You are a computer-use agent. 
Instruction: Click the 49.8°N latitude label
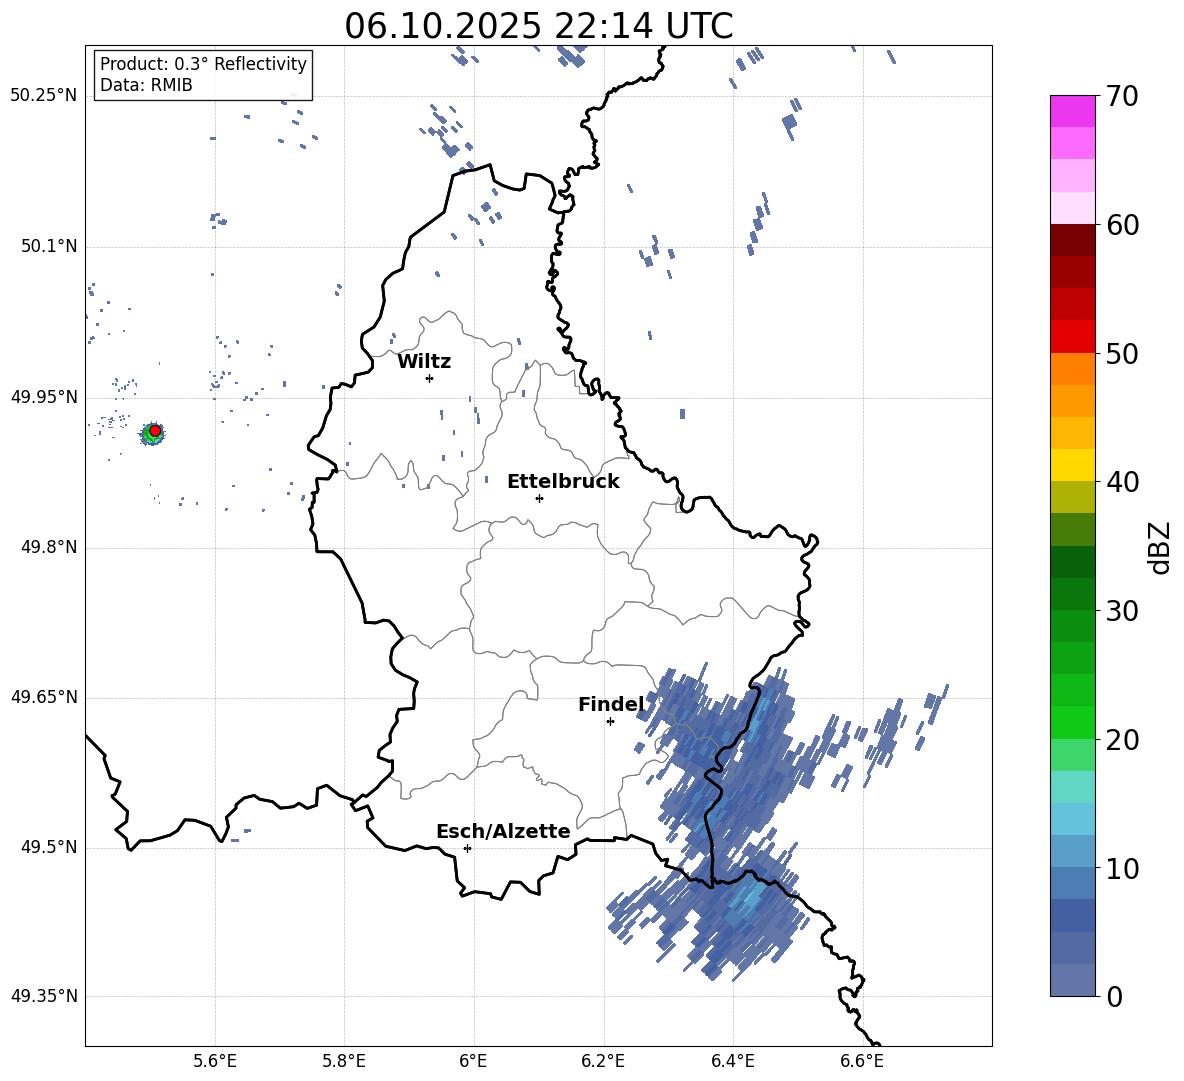(x=49, y=547)
